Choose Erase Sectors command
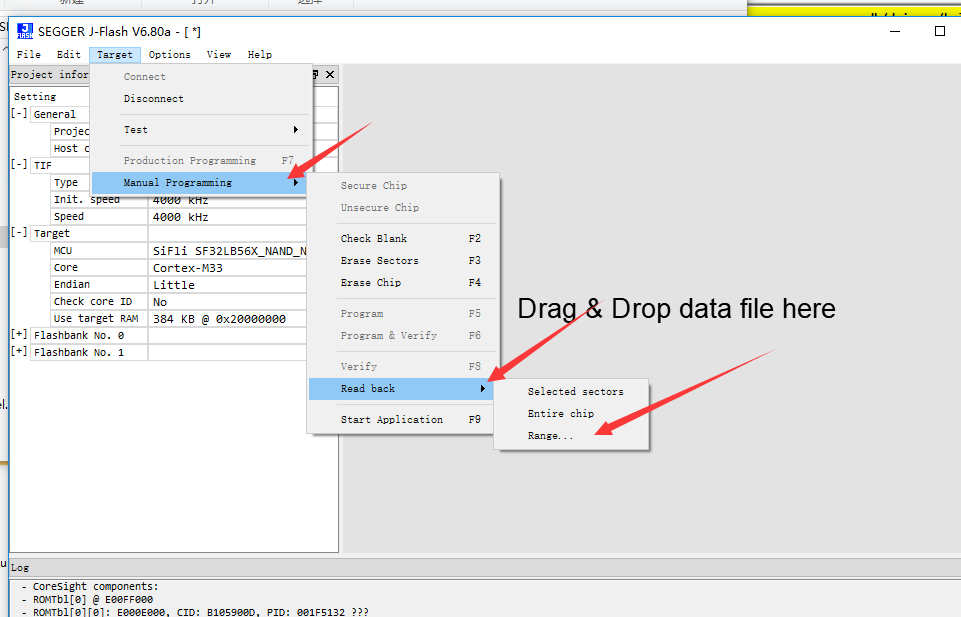The width and height of the screenshot is (961, 617). click(403, 260)
